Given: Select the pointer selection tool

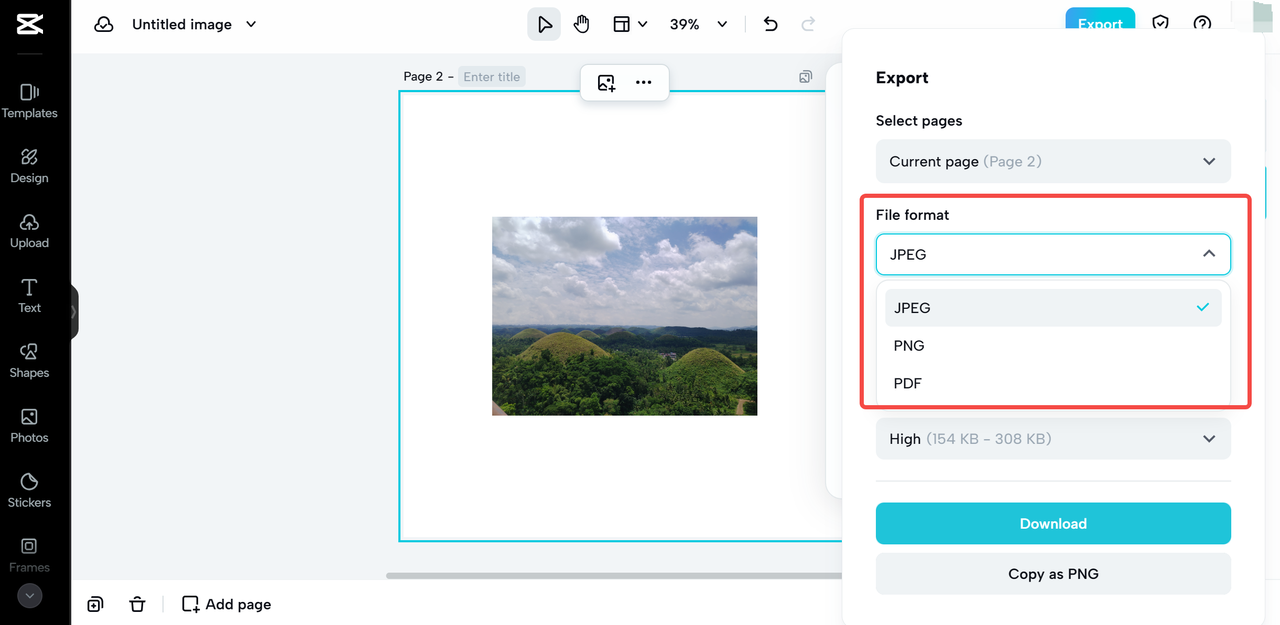Looking at the screenshot, I should pyautogui.click(x=544, y=24).
